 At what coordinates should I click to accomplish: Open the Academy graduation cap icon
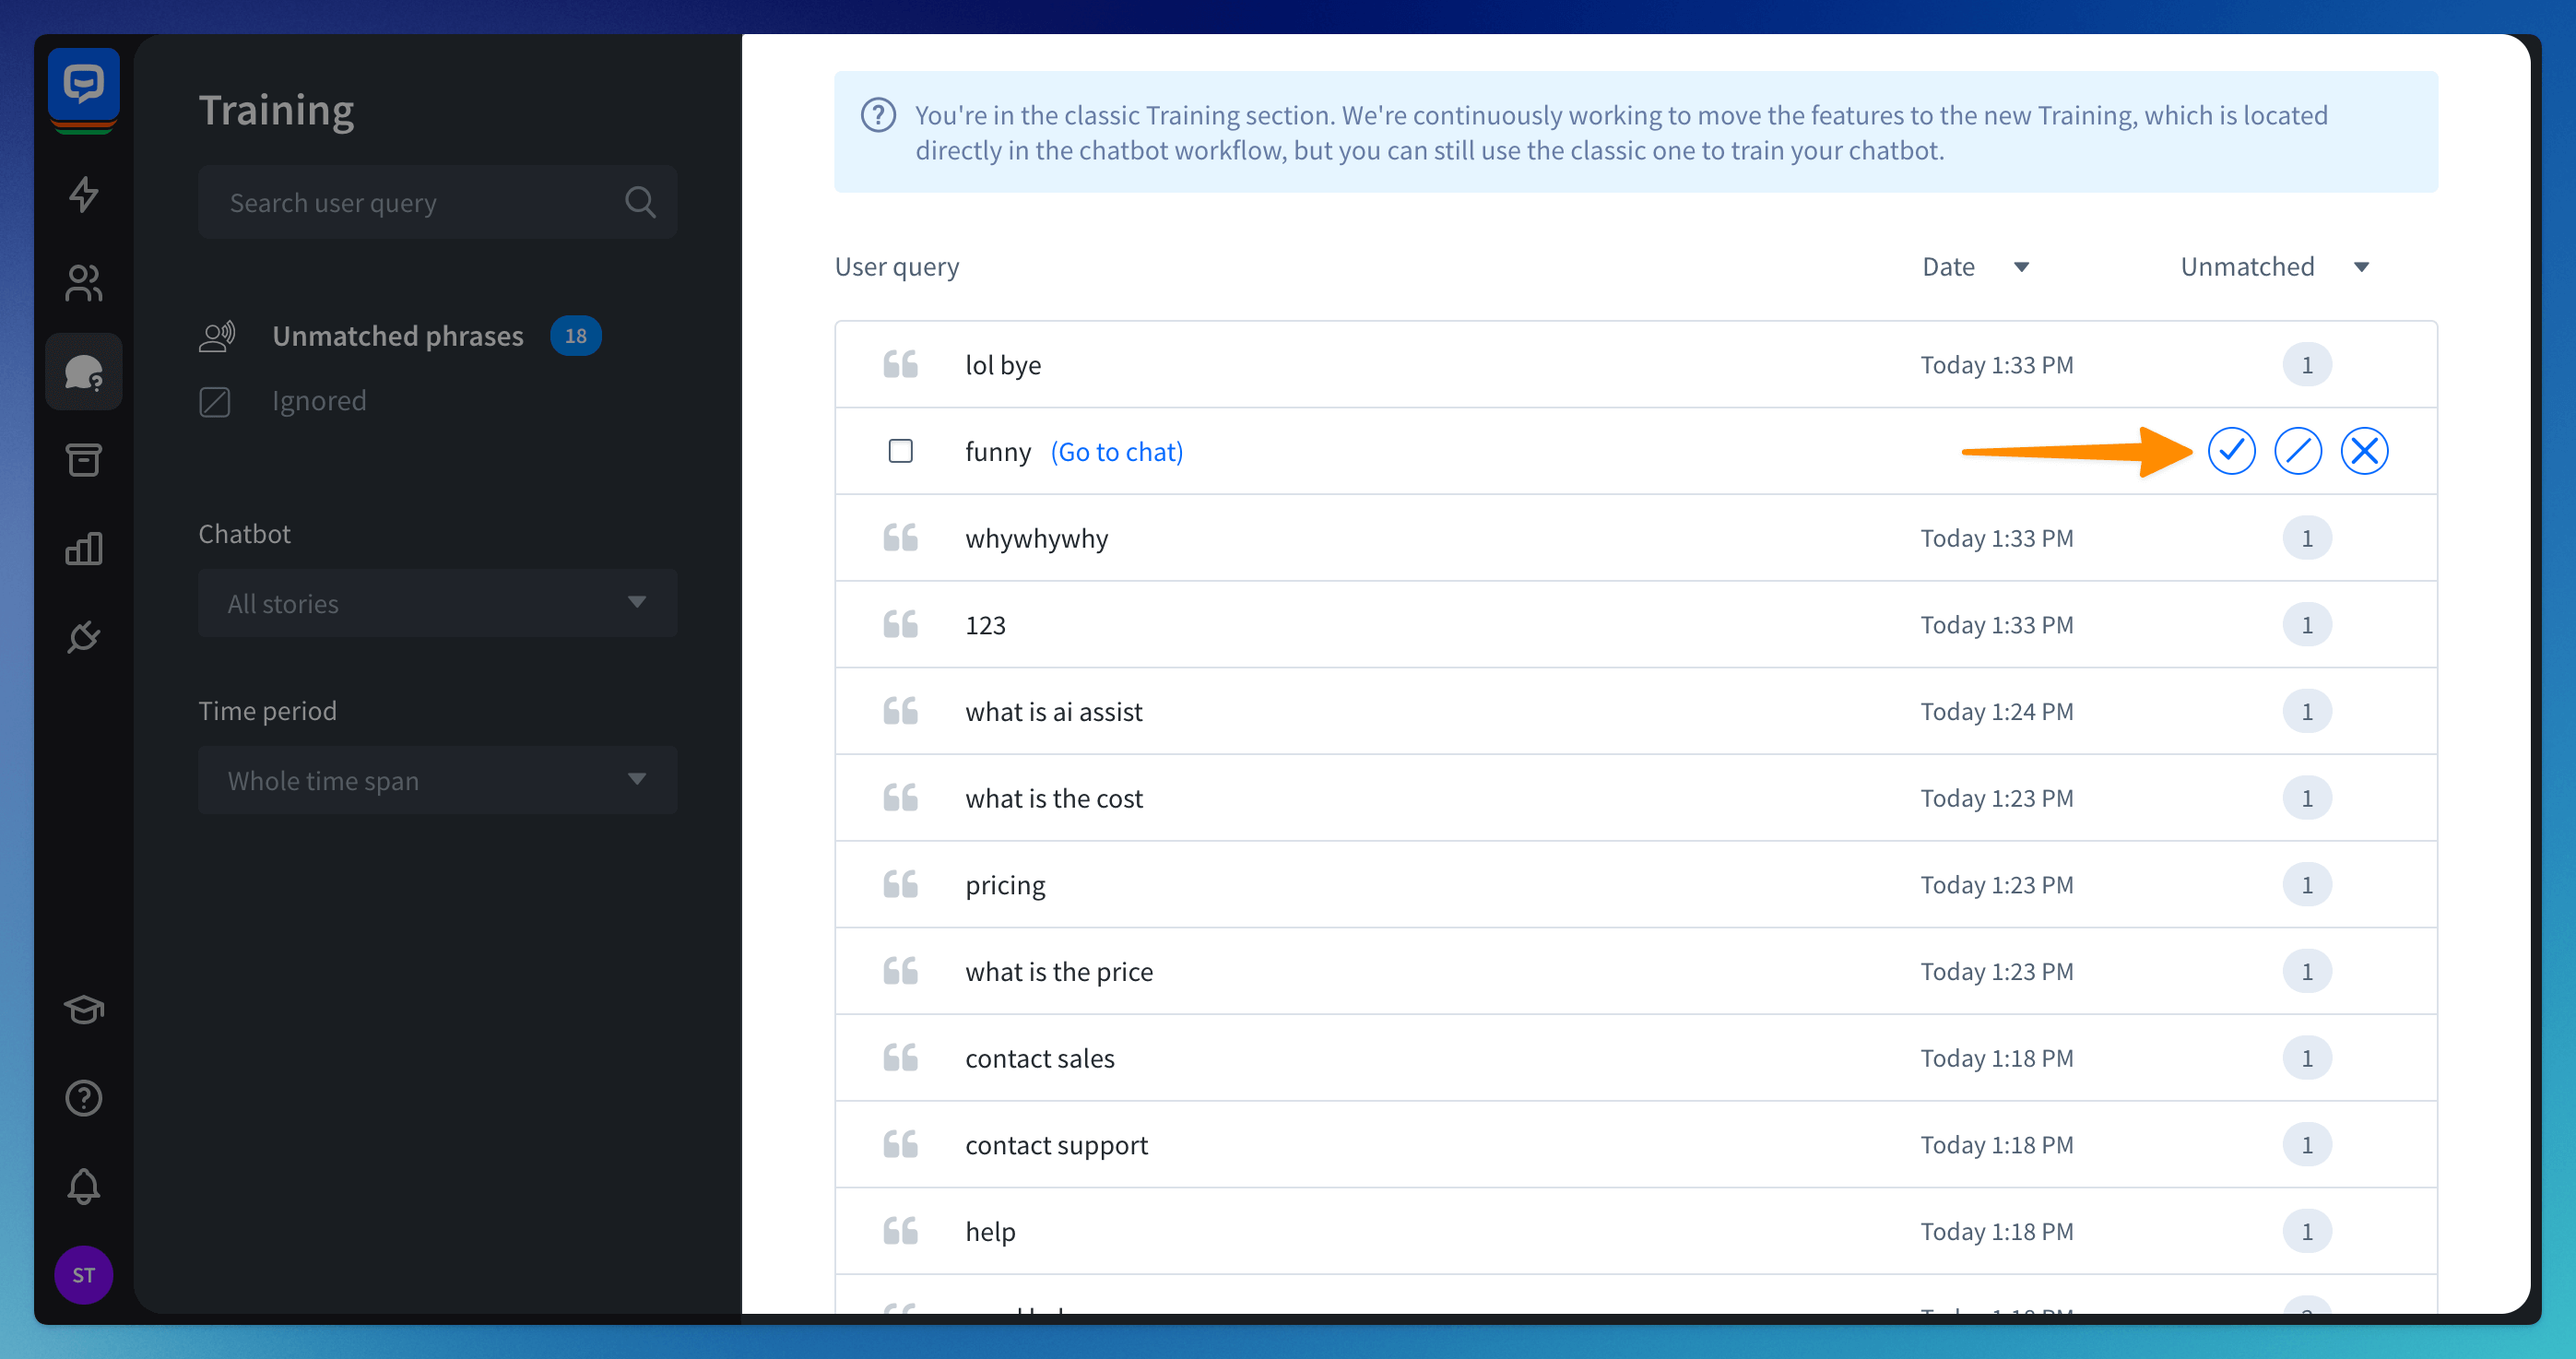point(84,1010)
